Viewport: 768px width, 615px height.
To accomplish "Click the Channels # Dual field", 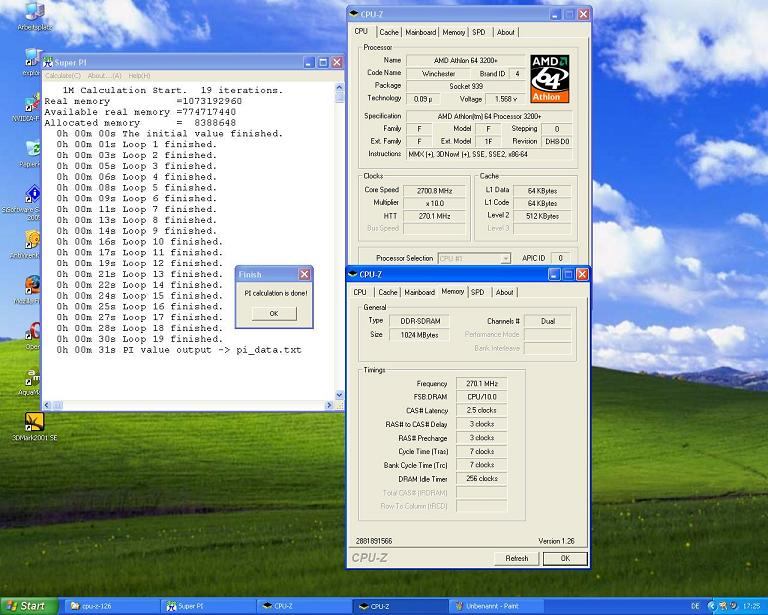I will click(548, 321).
